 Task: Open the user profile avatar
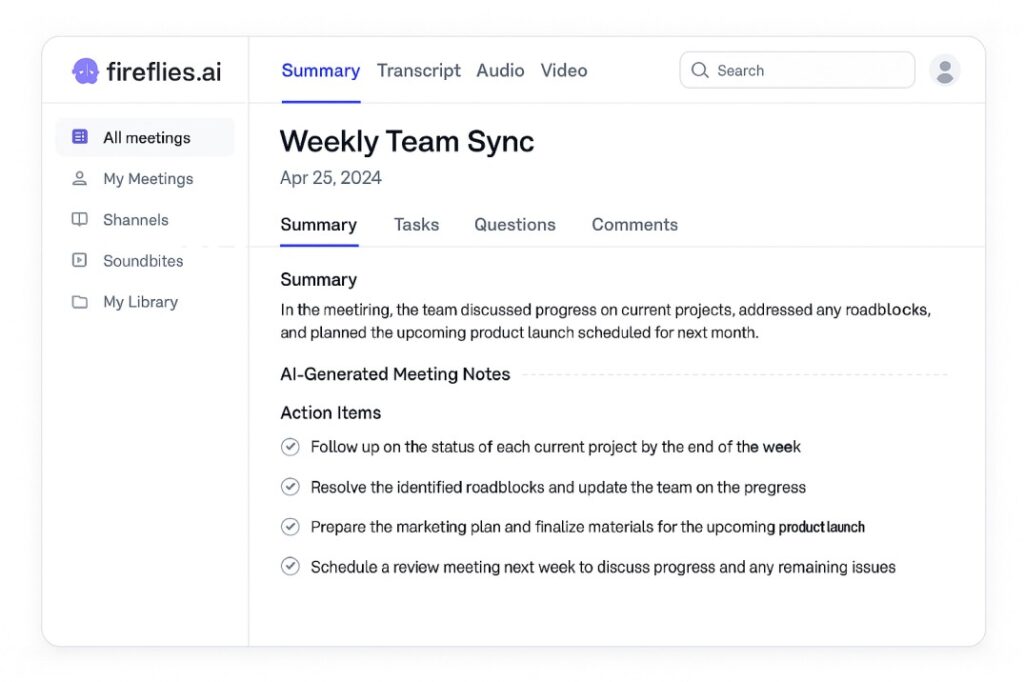coord(944,70)
